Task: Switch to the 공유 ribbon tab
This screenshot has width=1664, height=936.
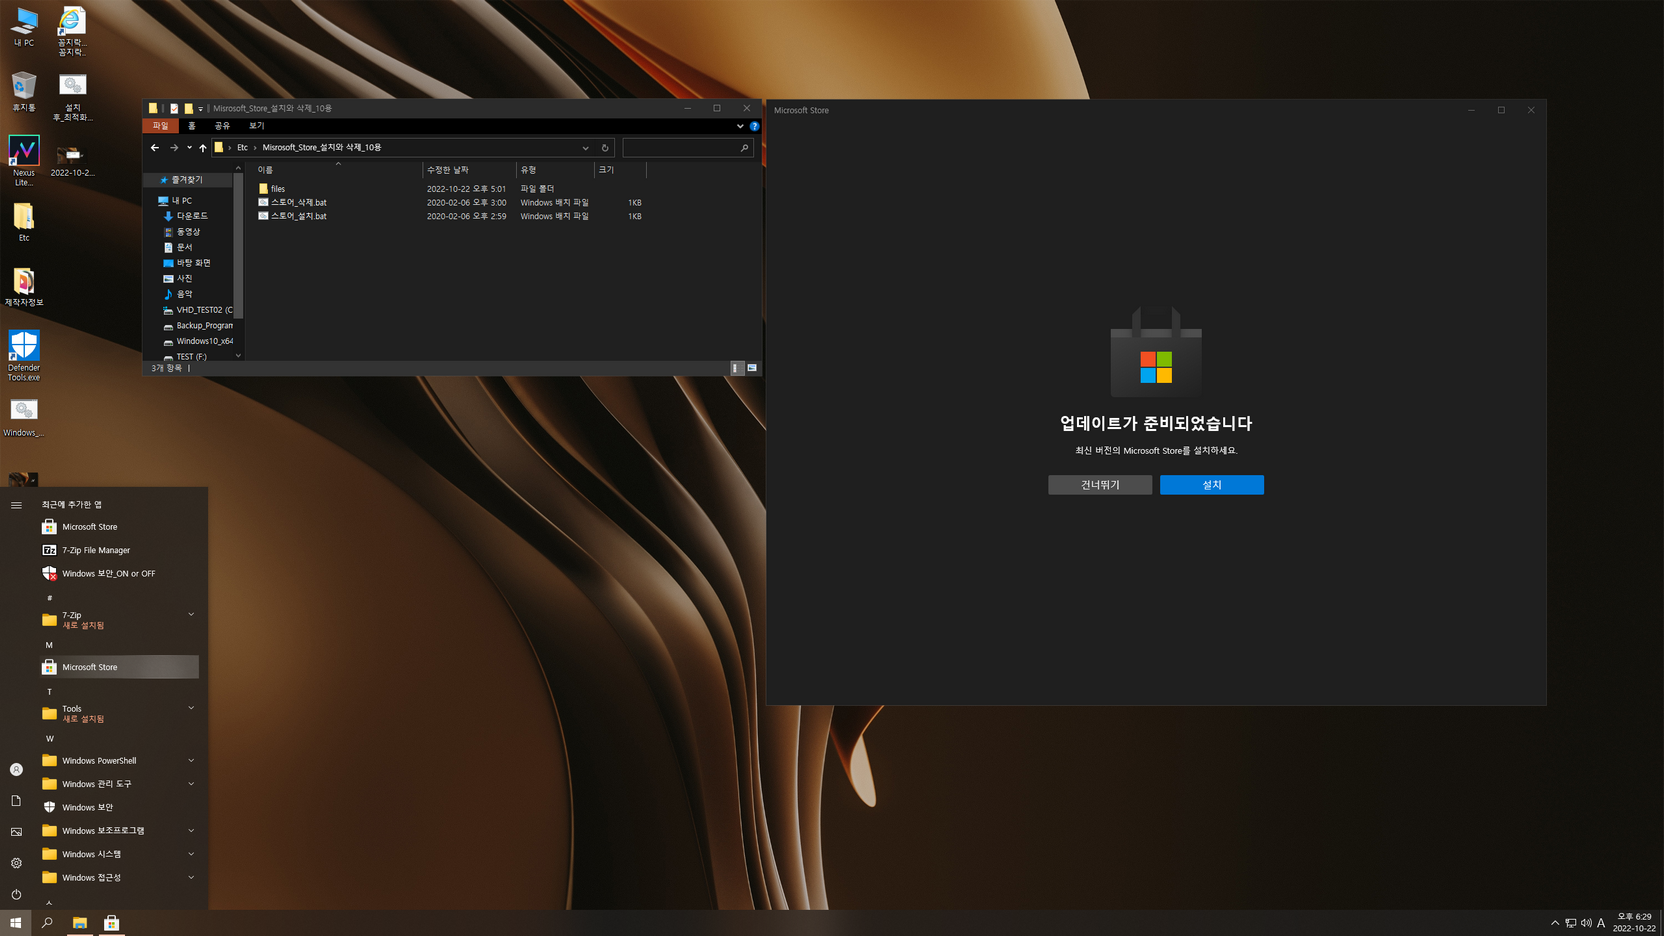Action: [222, 126]
